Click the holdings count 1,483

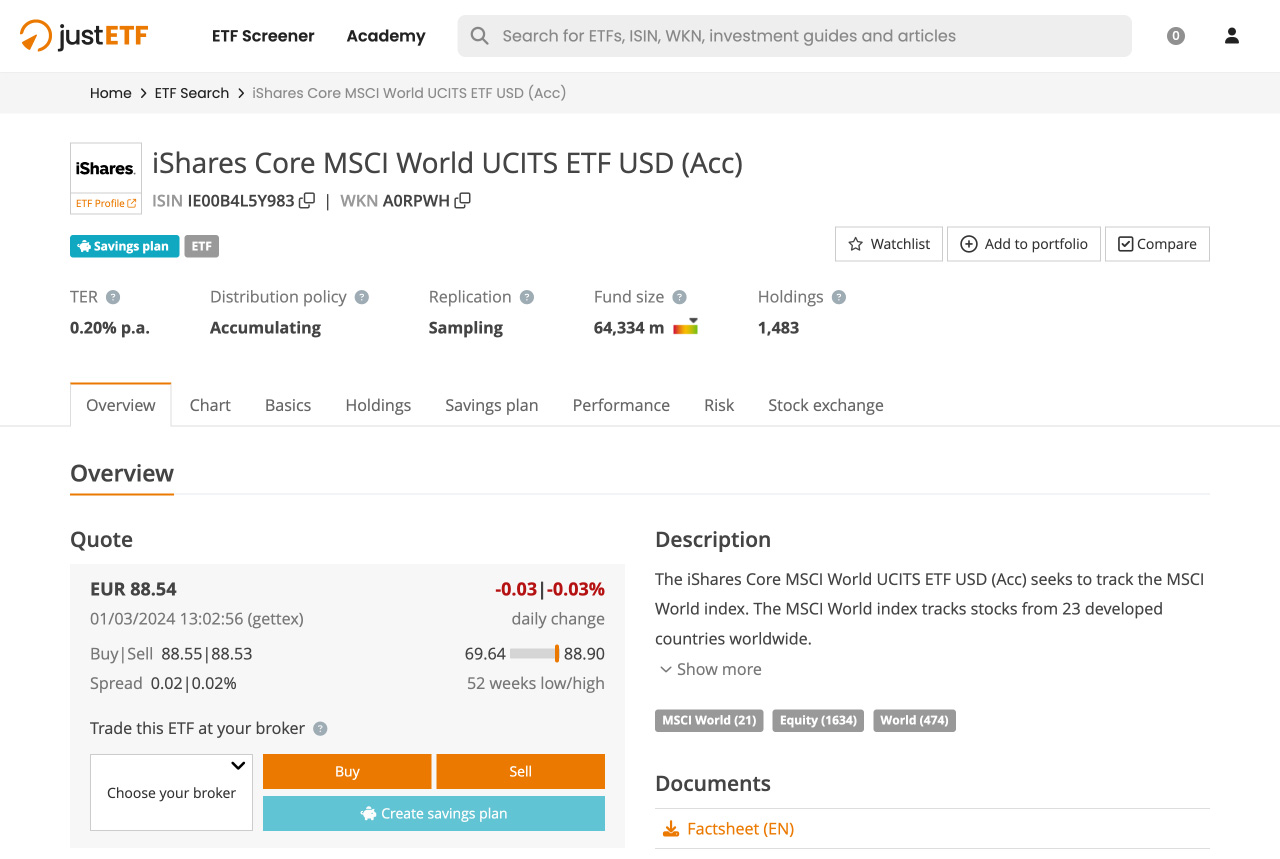(x=778, y=328)
